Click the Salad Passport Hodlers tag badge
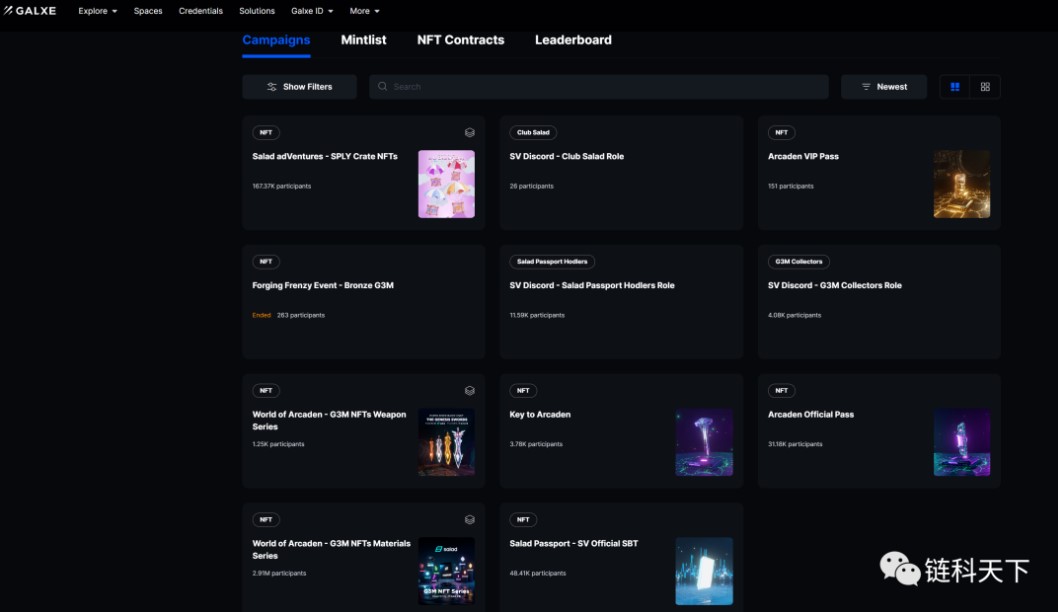The width and height of the screenshot is (1058, 612). 552,262
